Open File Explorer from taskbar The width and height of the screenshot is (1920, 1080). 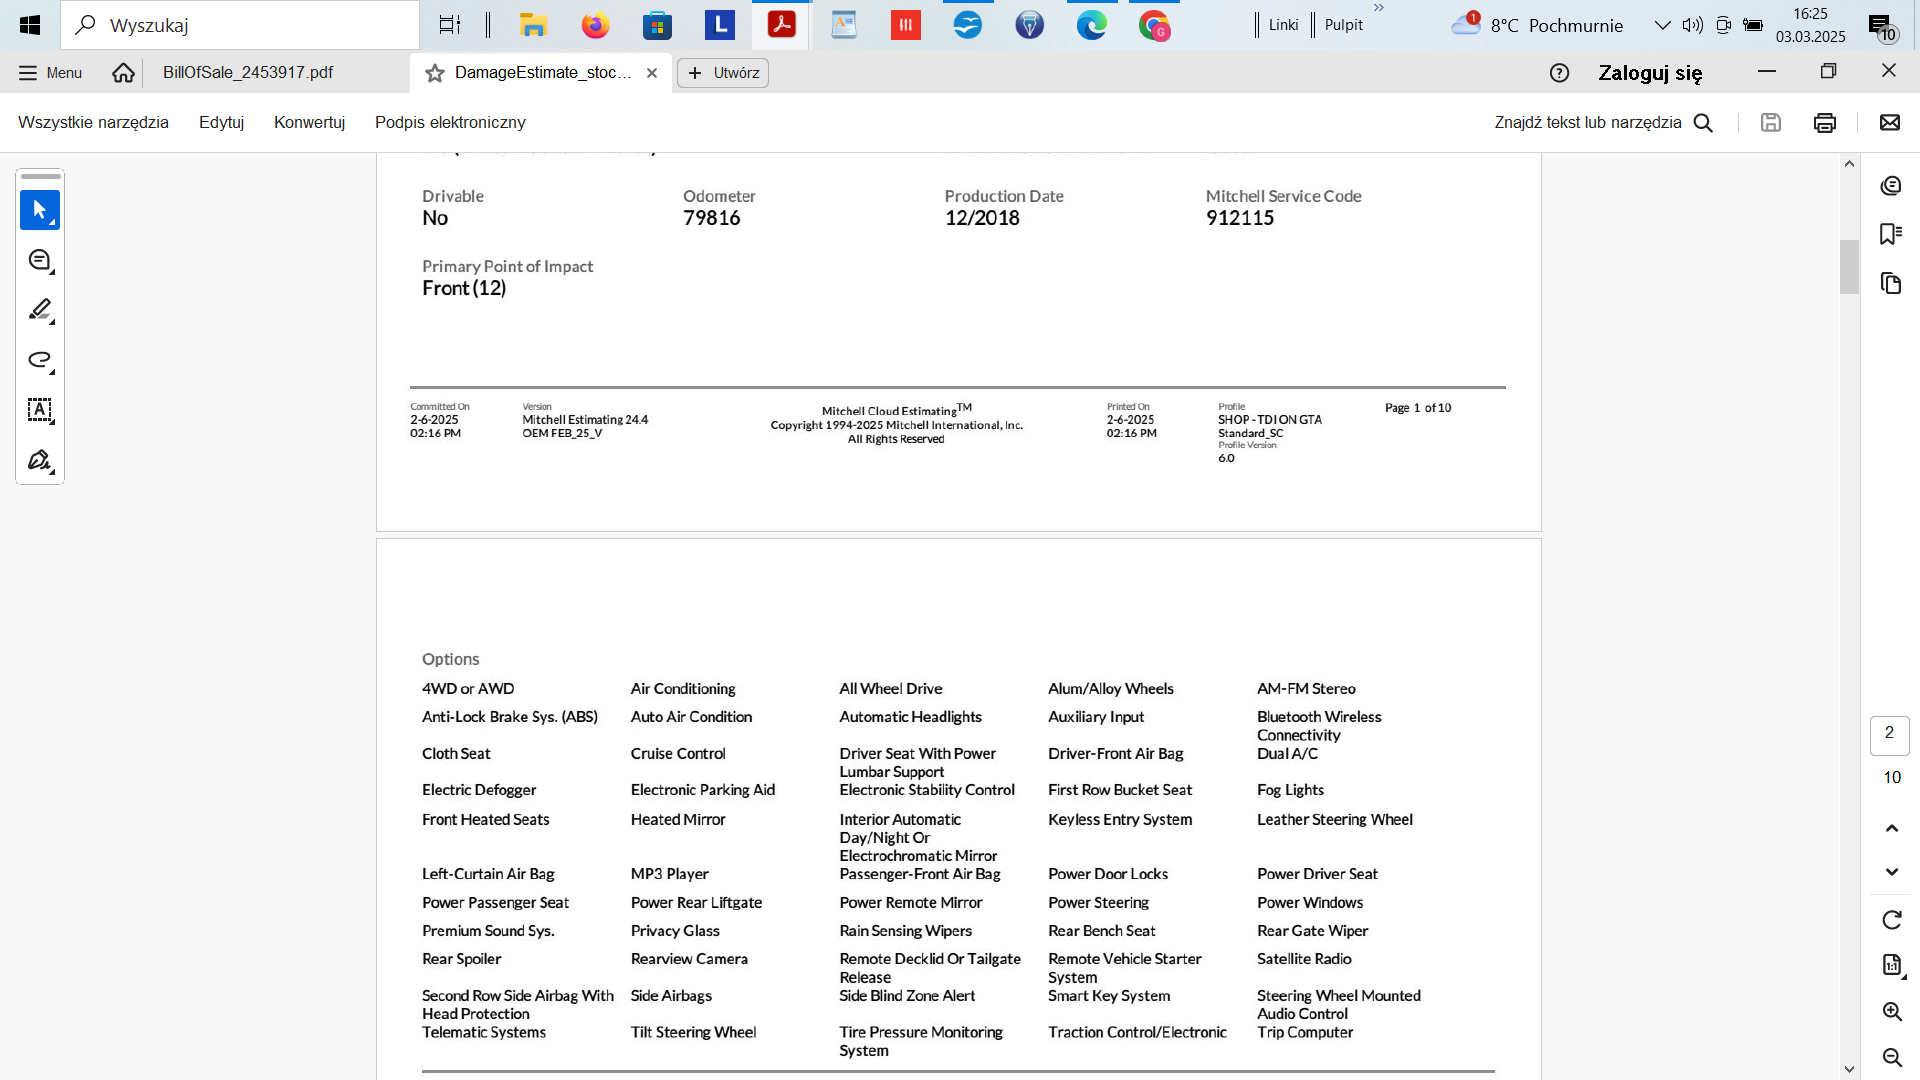(533, 25)
